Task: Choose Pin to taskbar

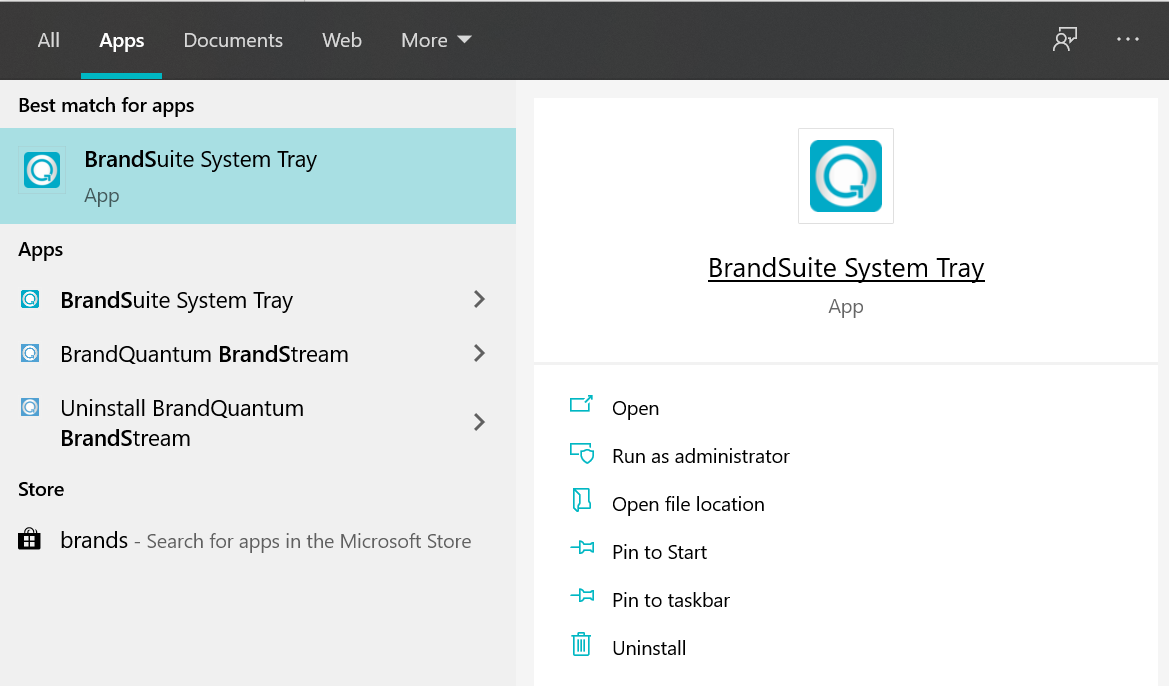Action: tap(671, 600)
